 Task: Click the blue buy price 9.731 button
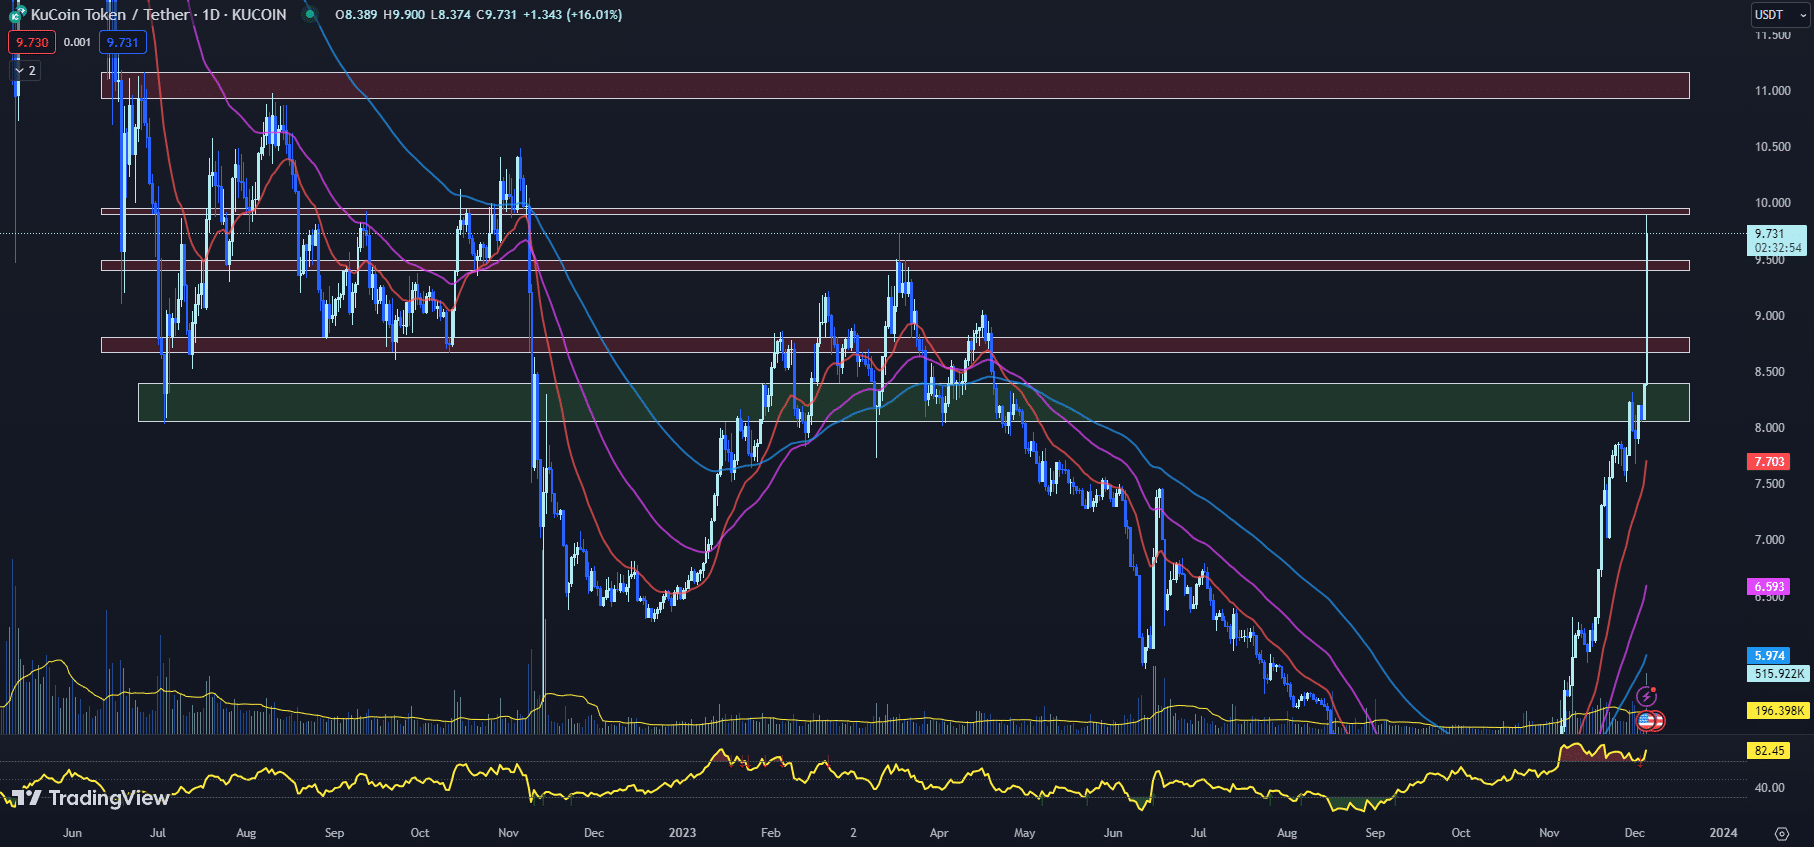tap(123, 42)
